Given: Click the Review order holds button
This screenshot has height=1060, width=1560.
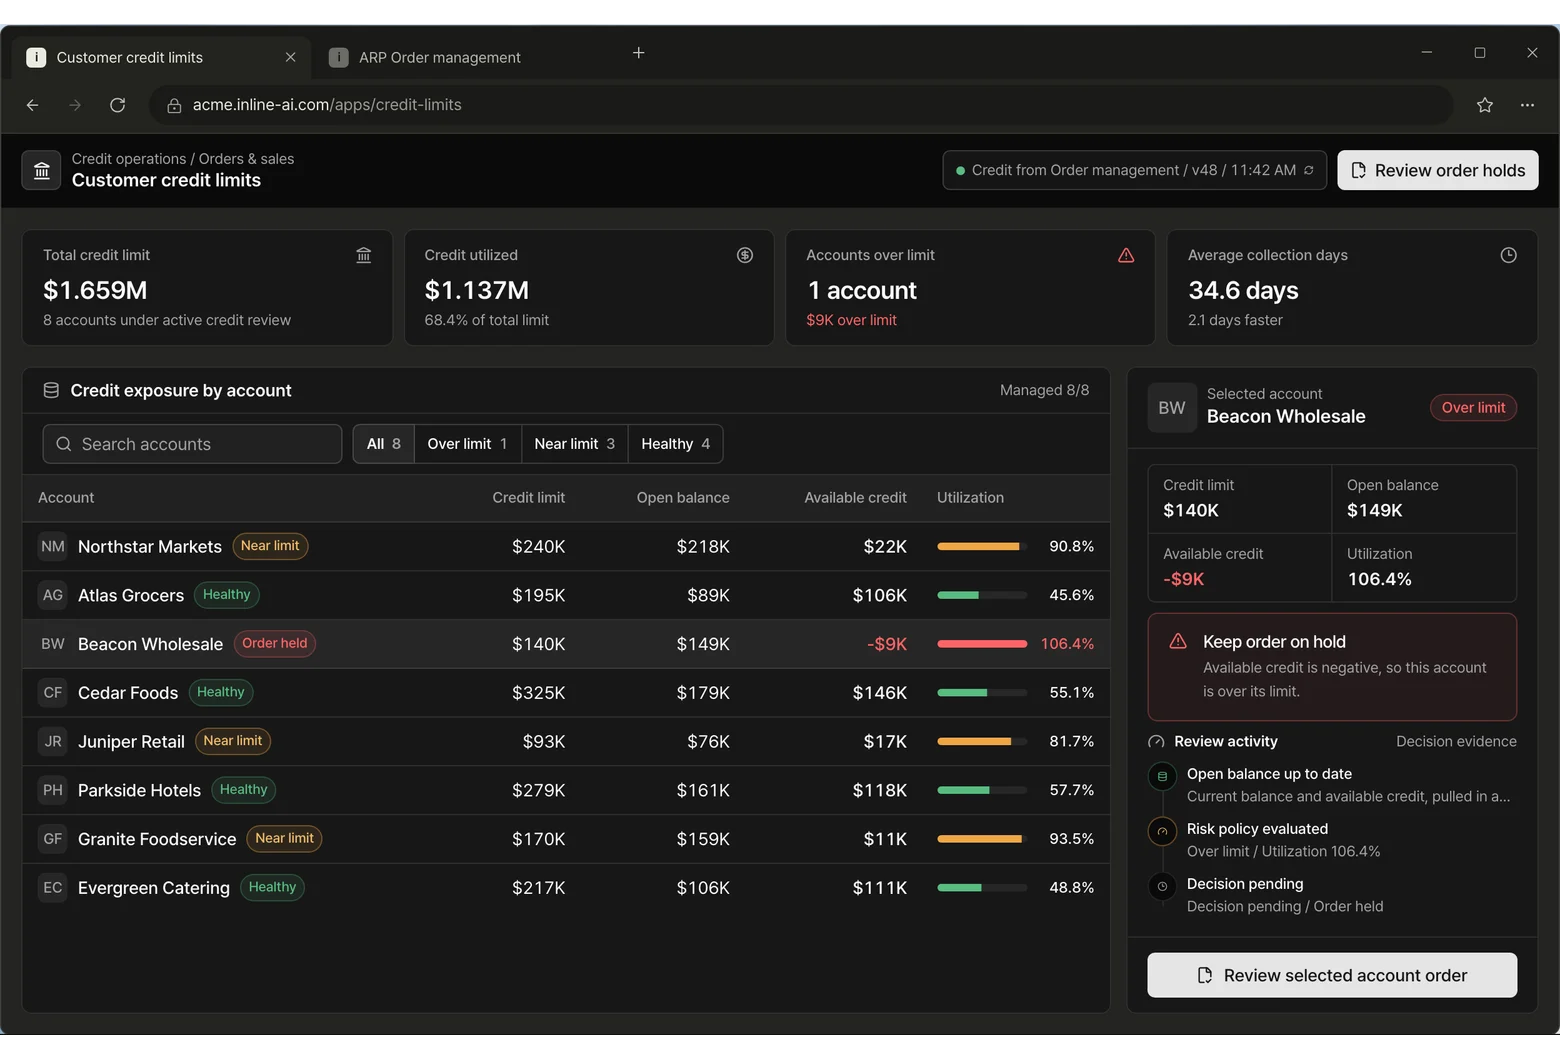Looking at the screenshot, I should pos(1438,170).
